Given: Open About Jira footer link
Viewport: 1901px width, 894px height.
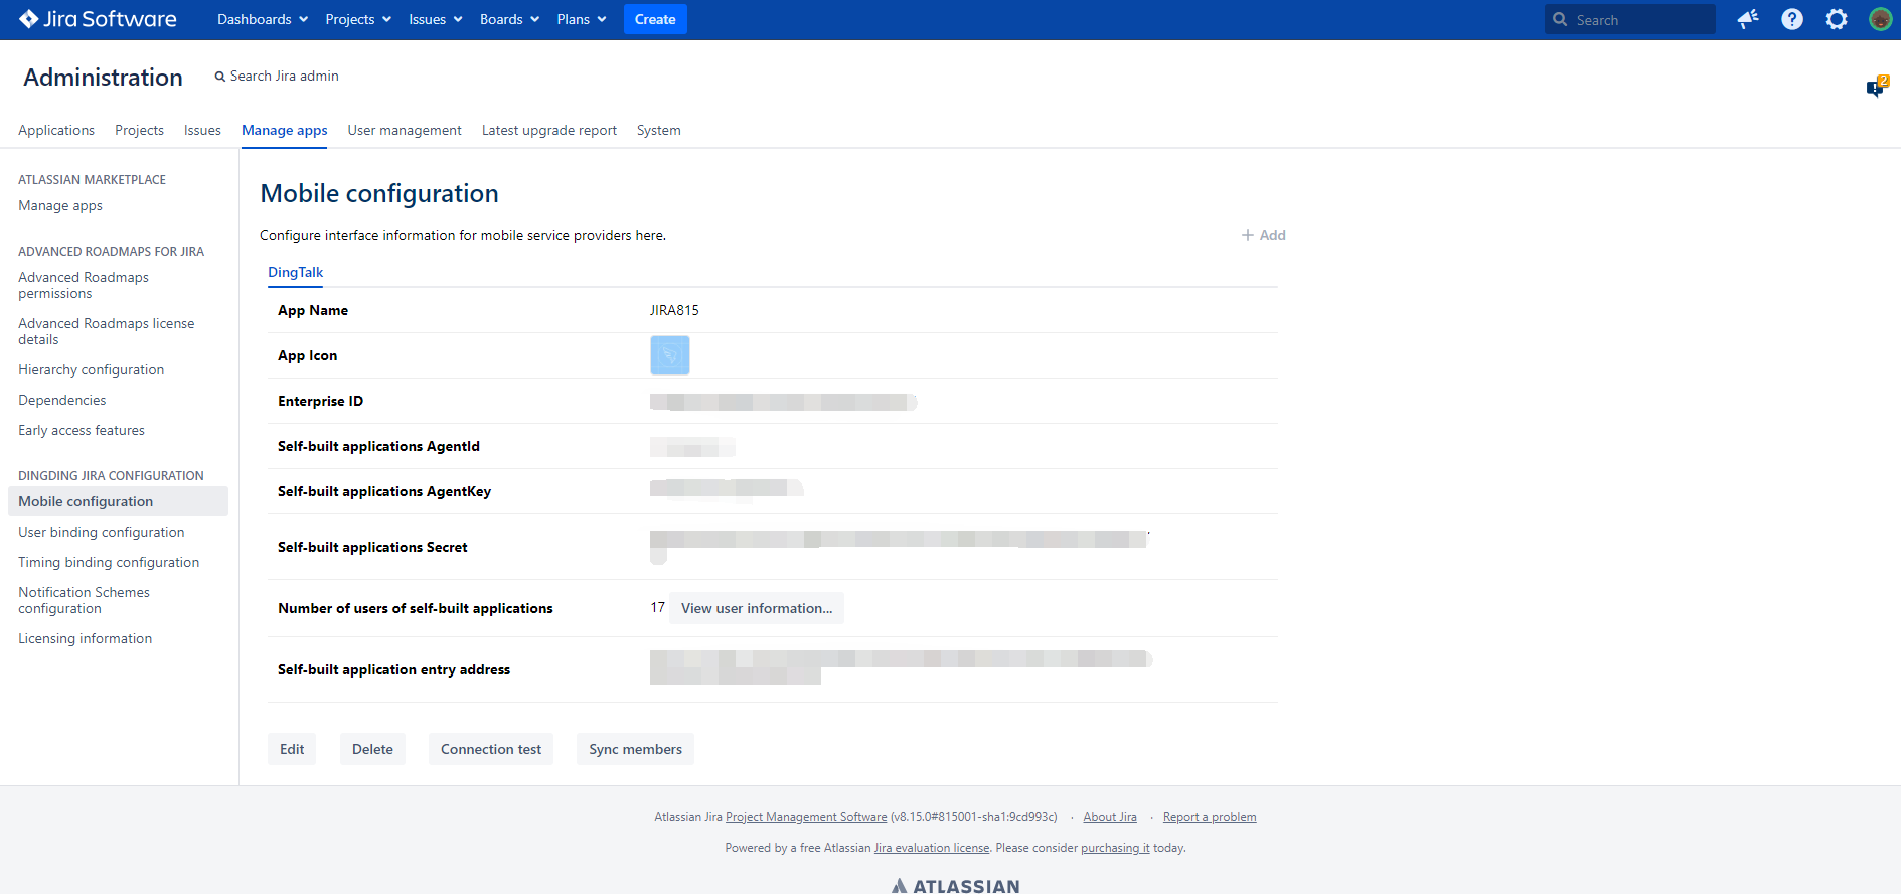Looking at the screenshot, I should point(1110,817).
